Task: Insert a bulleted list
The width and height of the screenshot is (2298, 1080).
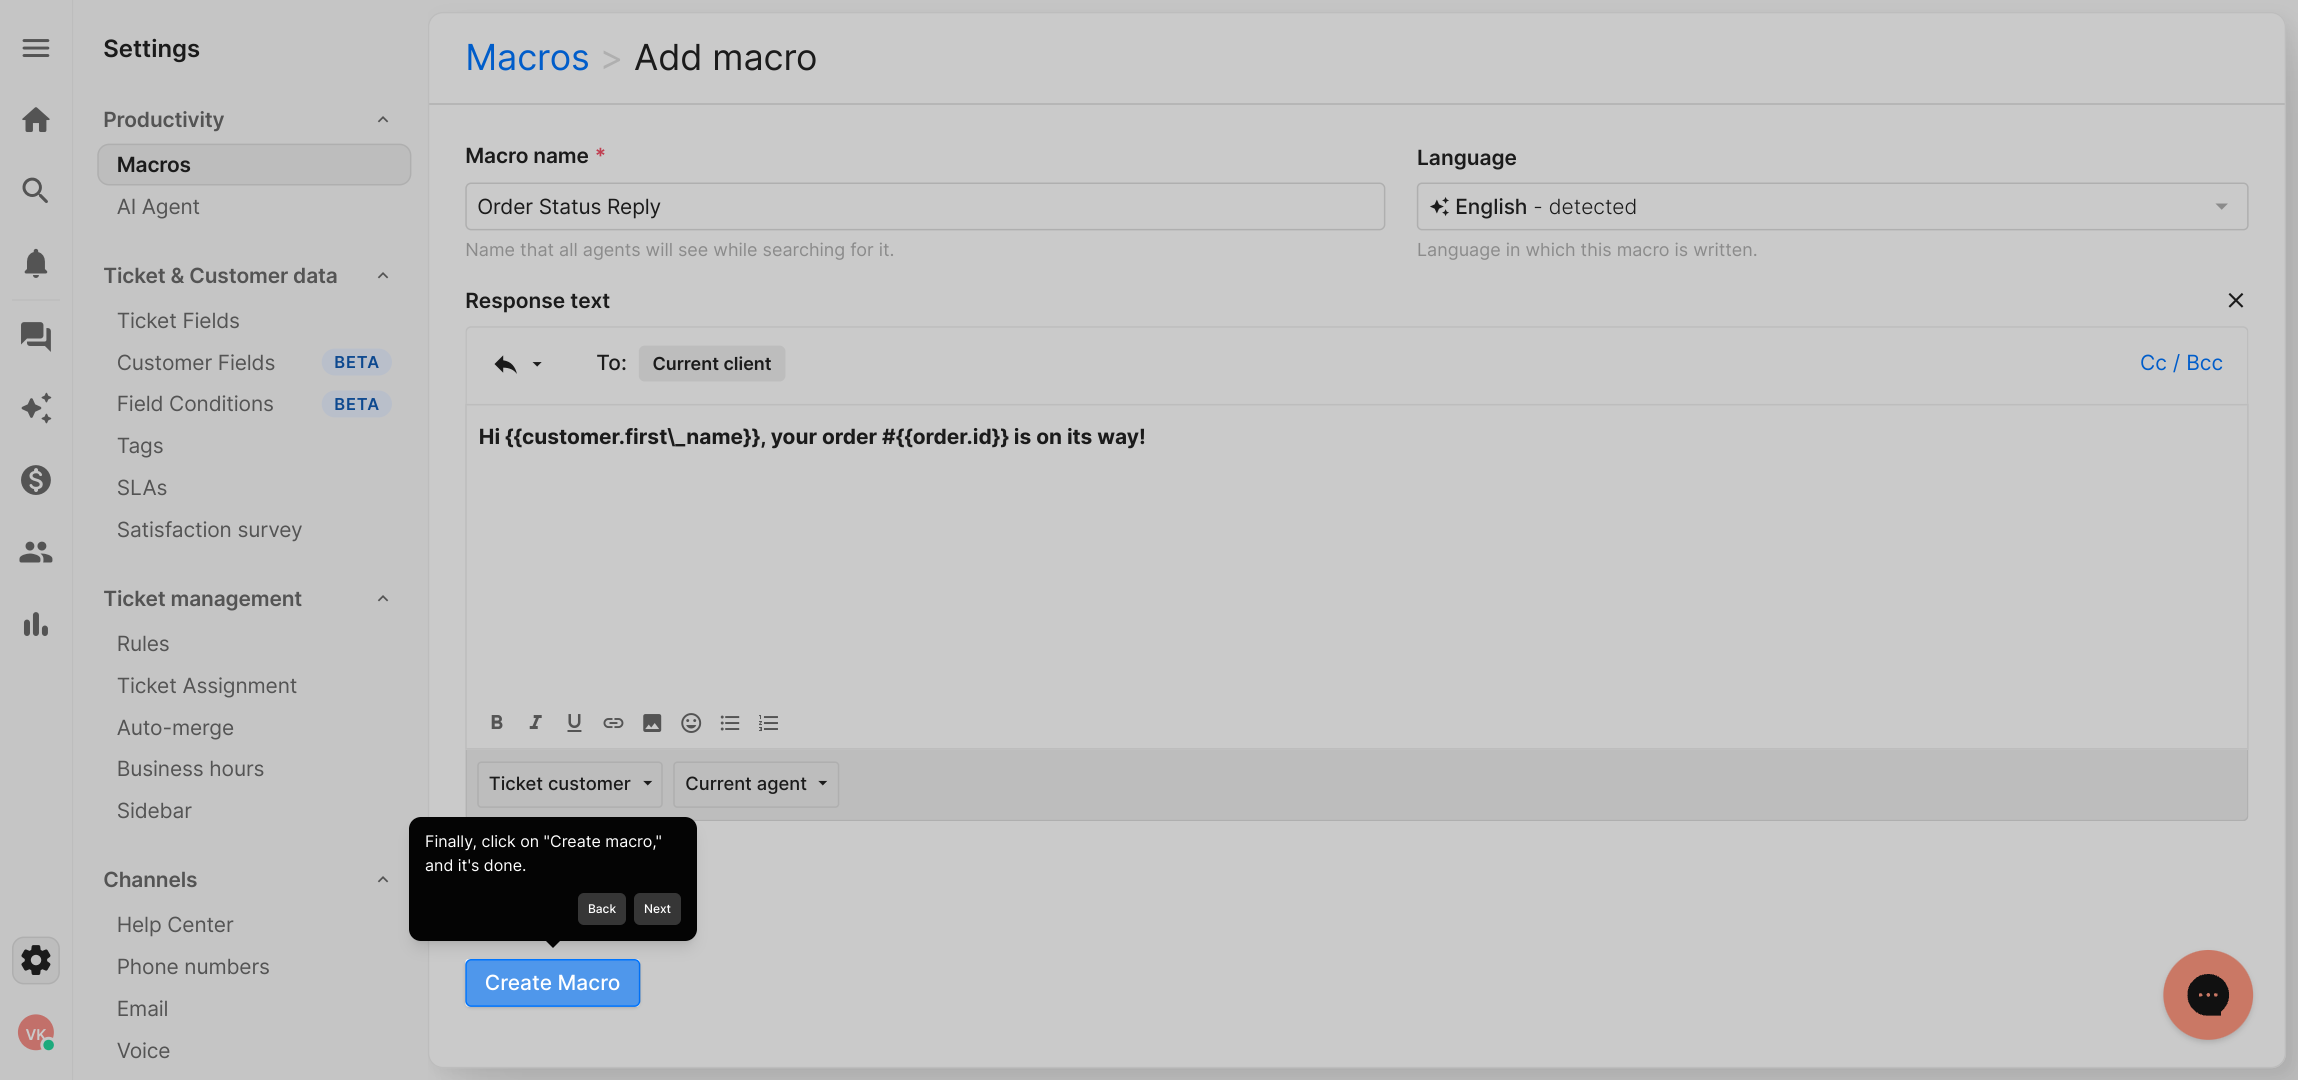Action: click(730, 723)
